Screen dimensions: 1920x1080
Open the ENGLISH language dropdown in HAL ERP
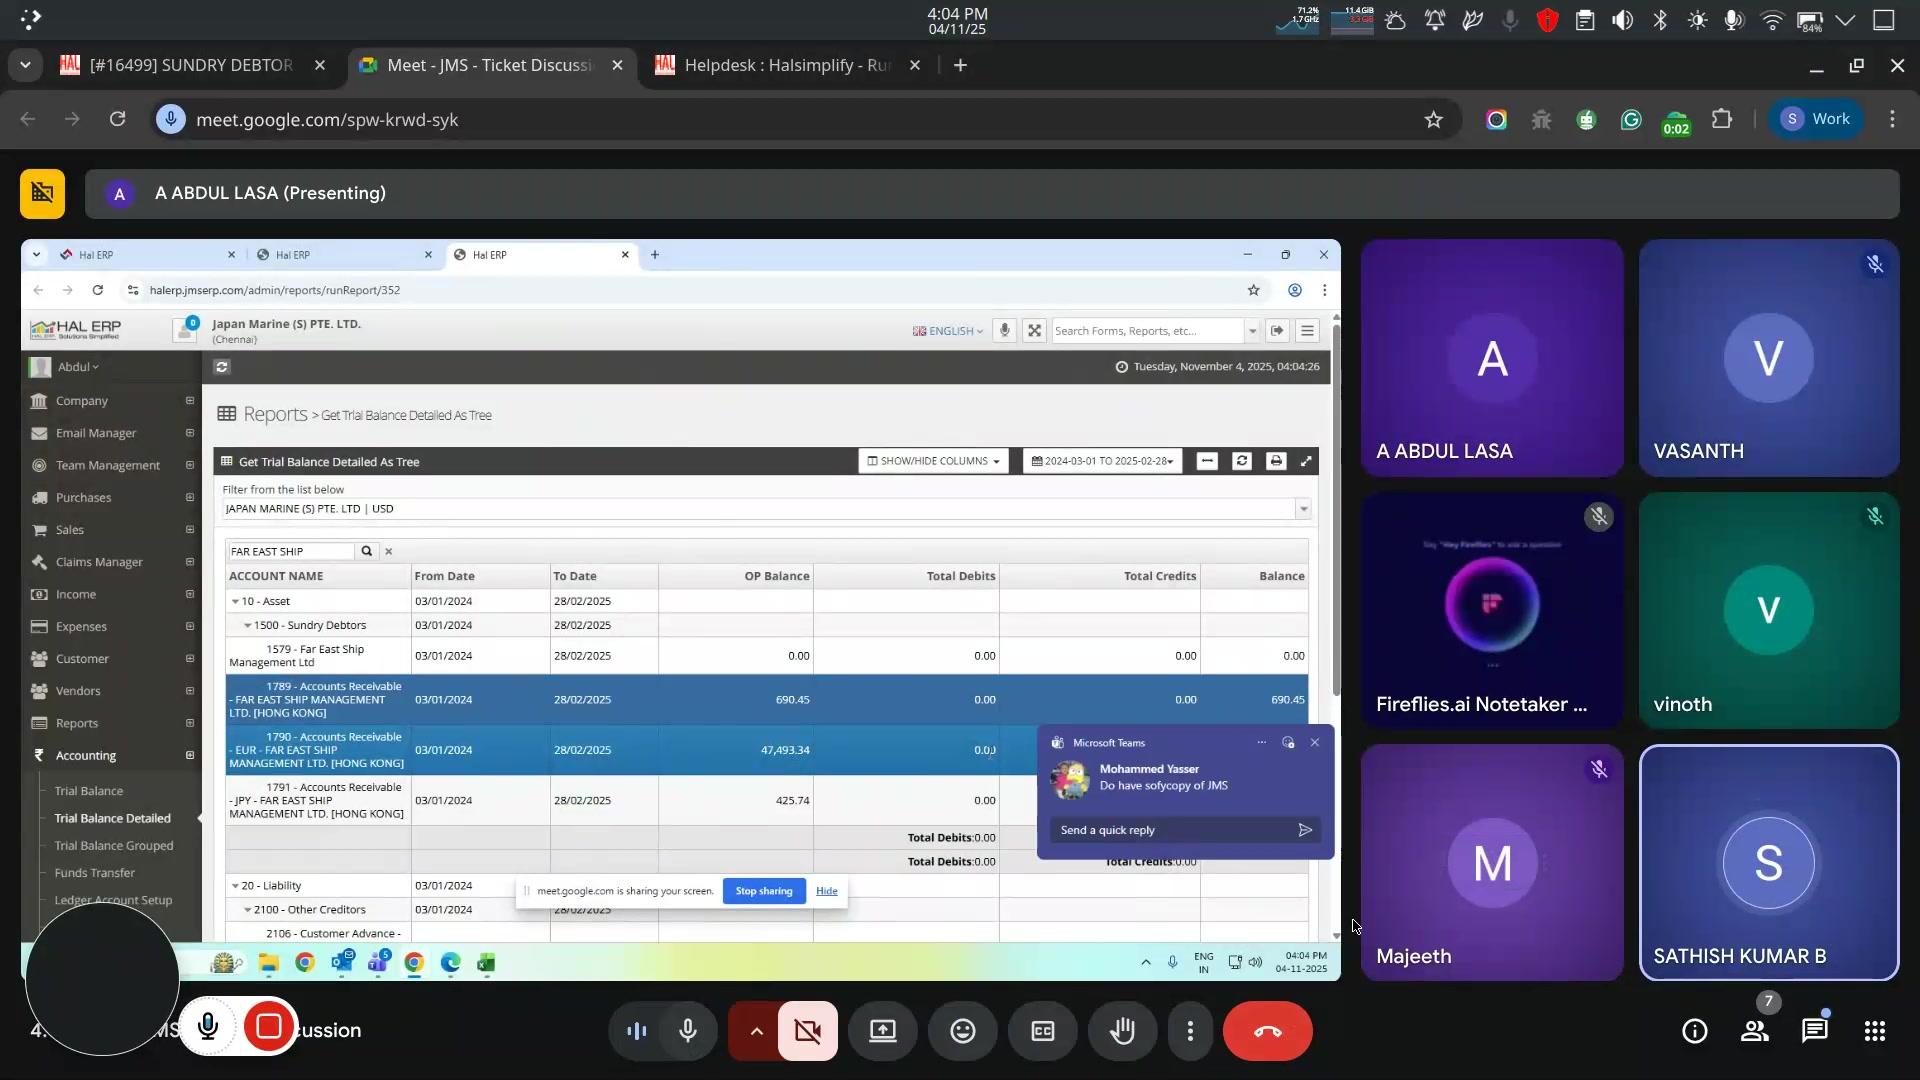[947, 331]
